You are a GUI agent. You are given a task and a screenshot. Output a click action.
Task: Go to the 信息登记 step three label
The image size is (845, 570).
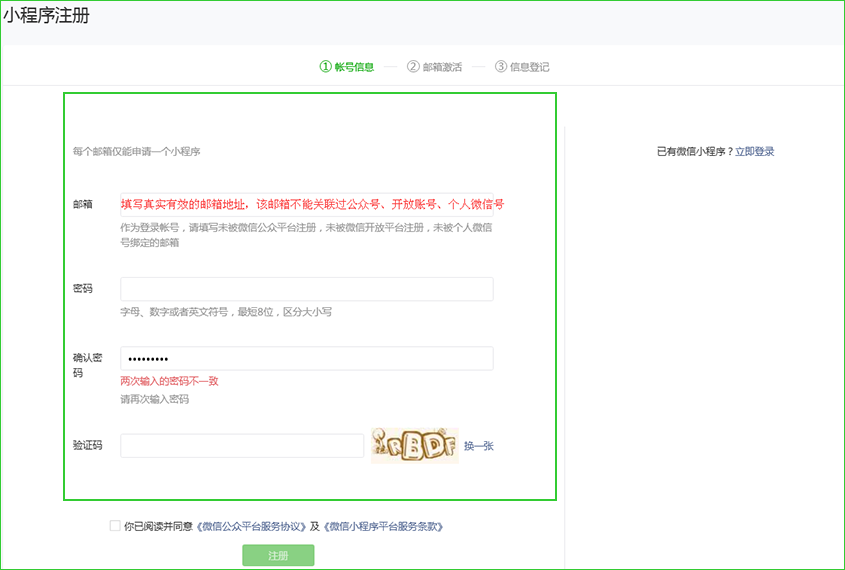coord(522,67)
